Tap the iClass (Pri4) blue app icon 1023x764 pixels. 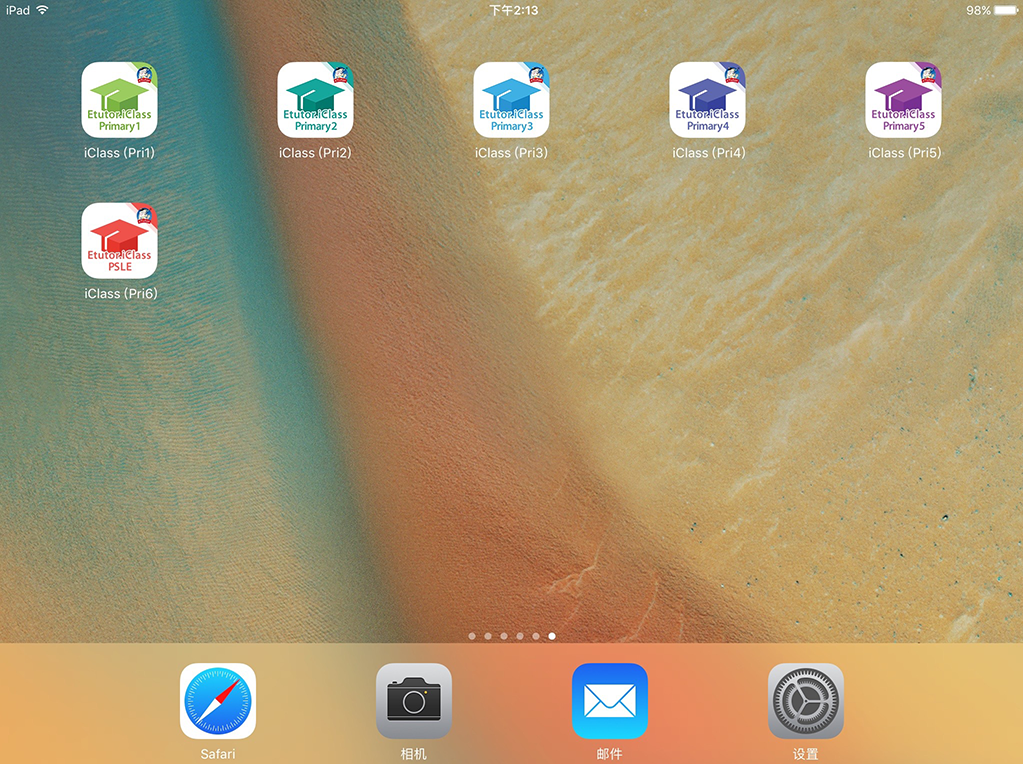(x=707, y=100)
